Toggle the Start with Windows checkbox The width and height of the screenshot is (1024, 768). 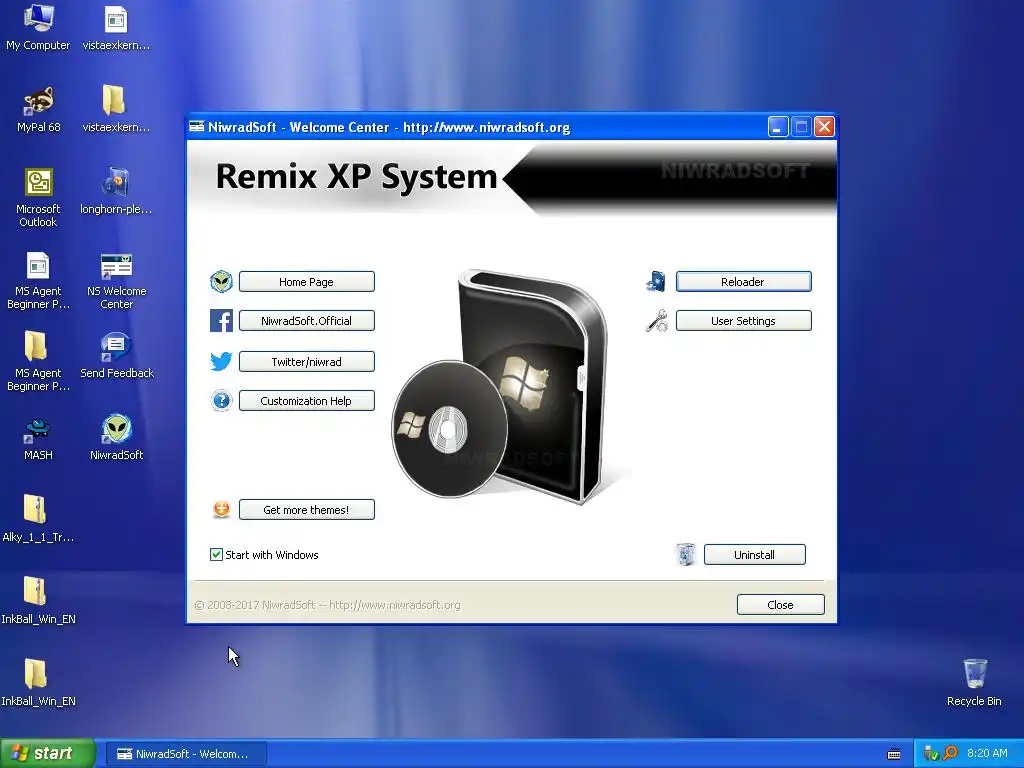tap(216, 554)
